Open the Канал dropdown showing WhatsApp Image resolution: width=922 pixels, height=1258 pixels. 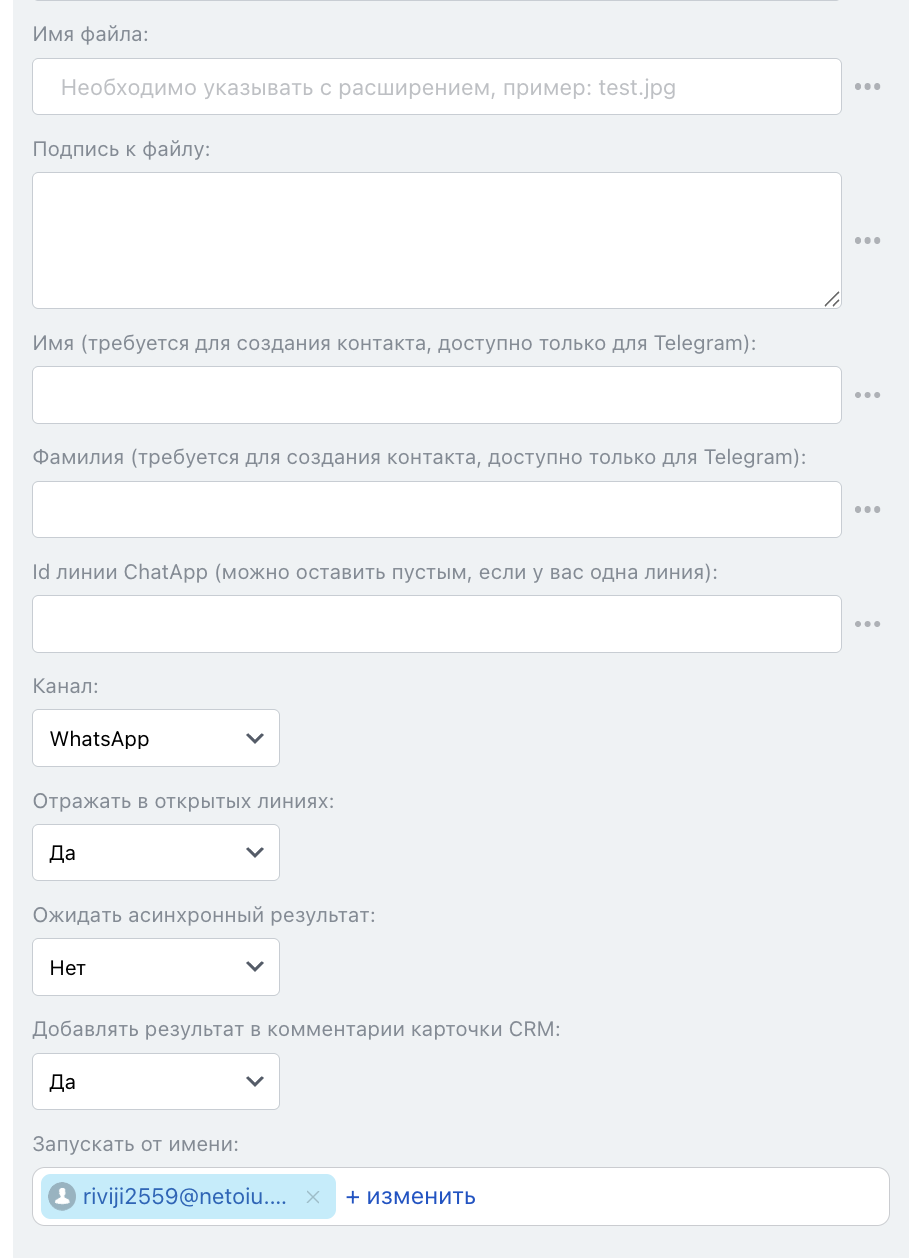(156, 739)
